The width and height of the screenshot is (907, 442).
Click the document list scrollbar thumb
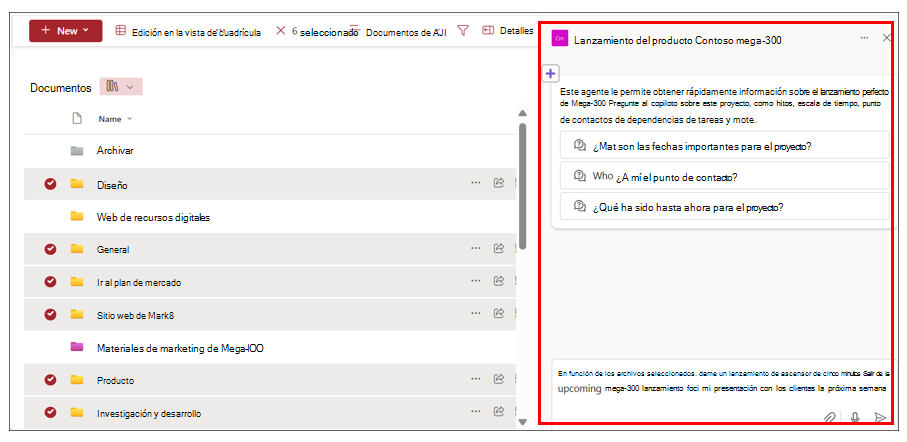coord(522,186)
